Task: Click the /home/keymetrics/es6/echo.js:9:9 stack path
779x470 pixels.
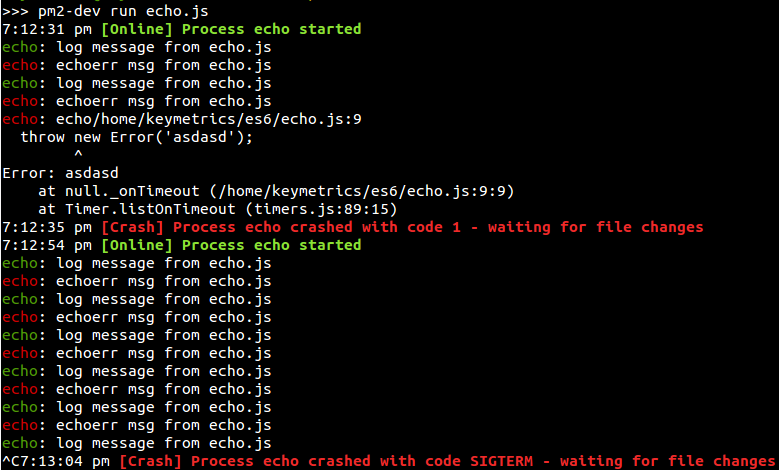Action: tap(362, 191)
